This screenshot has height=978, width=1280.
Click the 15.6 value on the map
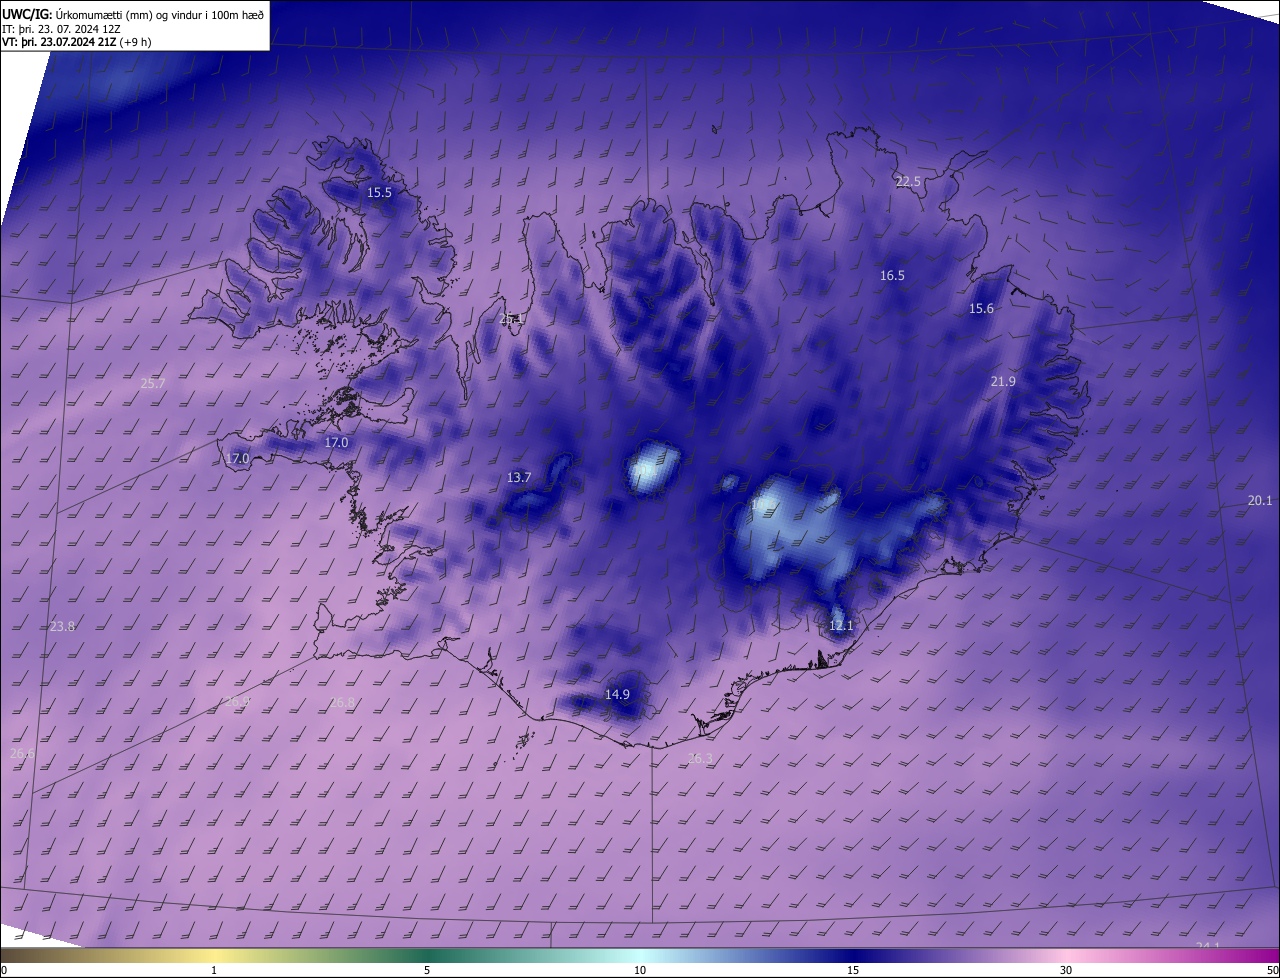[x=981, y=309]
